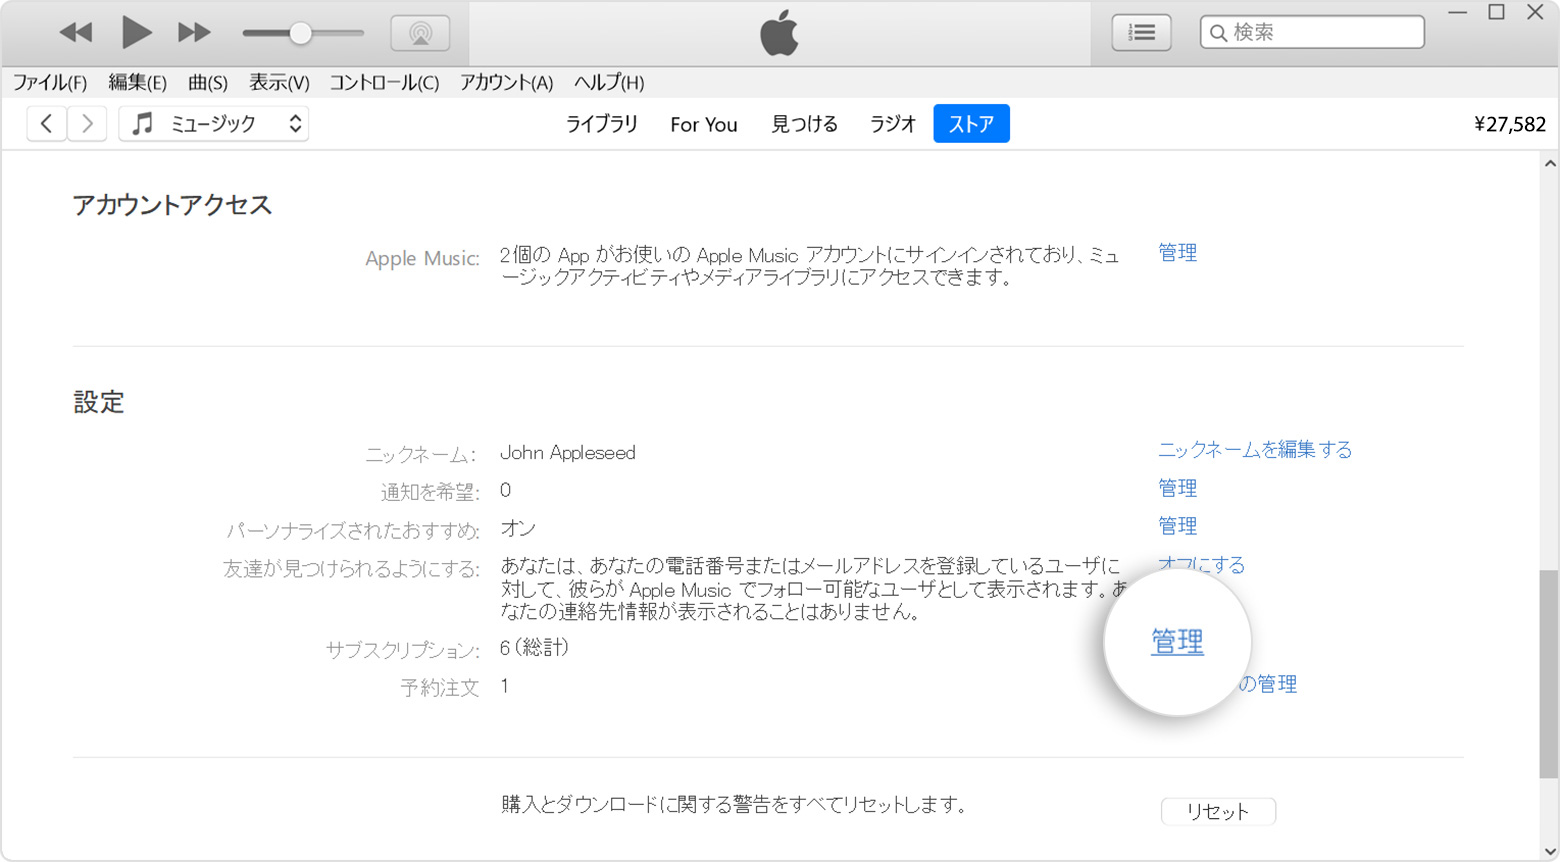This screenshot has width=1560, height=862.
Task: Open the AirPlay device selector
Action: pos(421,31)
